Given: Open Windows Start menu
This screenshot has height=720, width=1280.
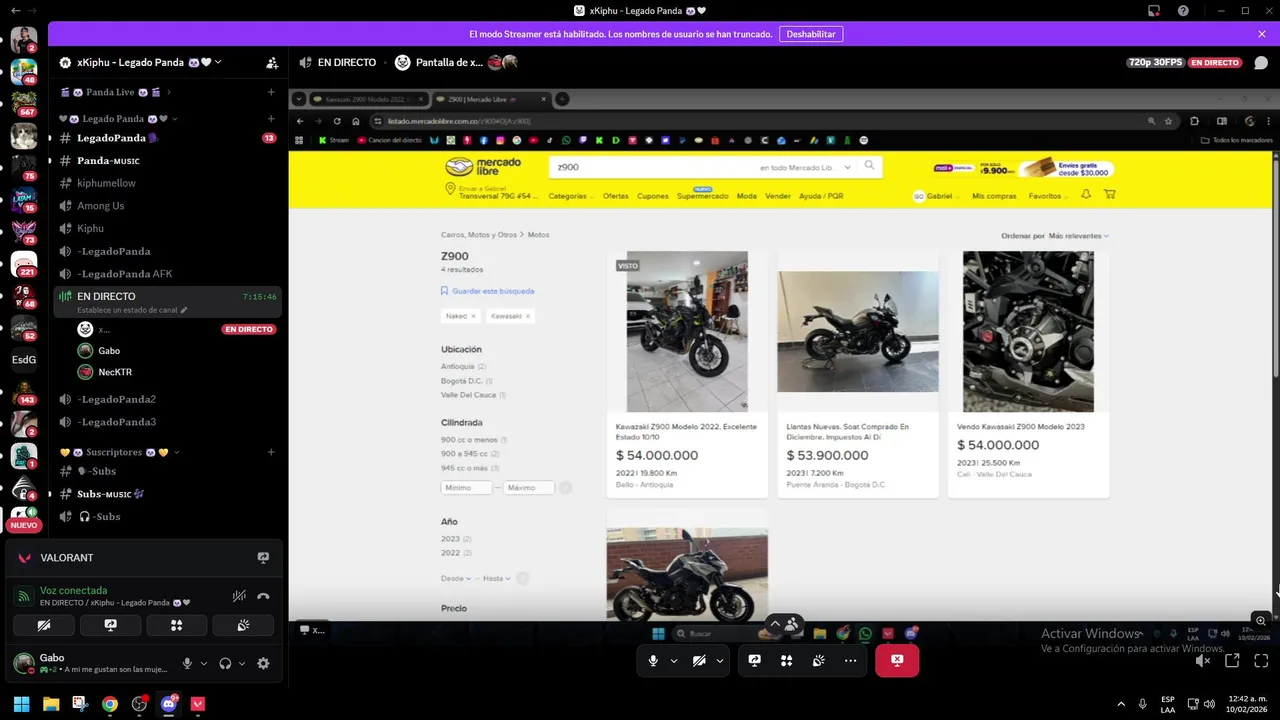Looking at the screenshot, I should (21, 704).
